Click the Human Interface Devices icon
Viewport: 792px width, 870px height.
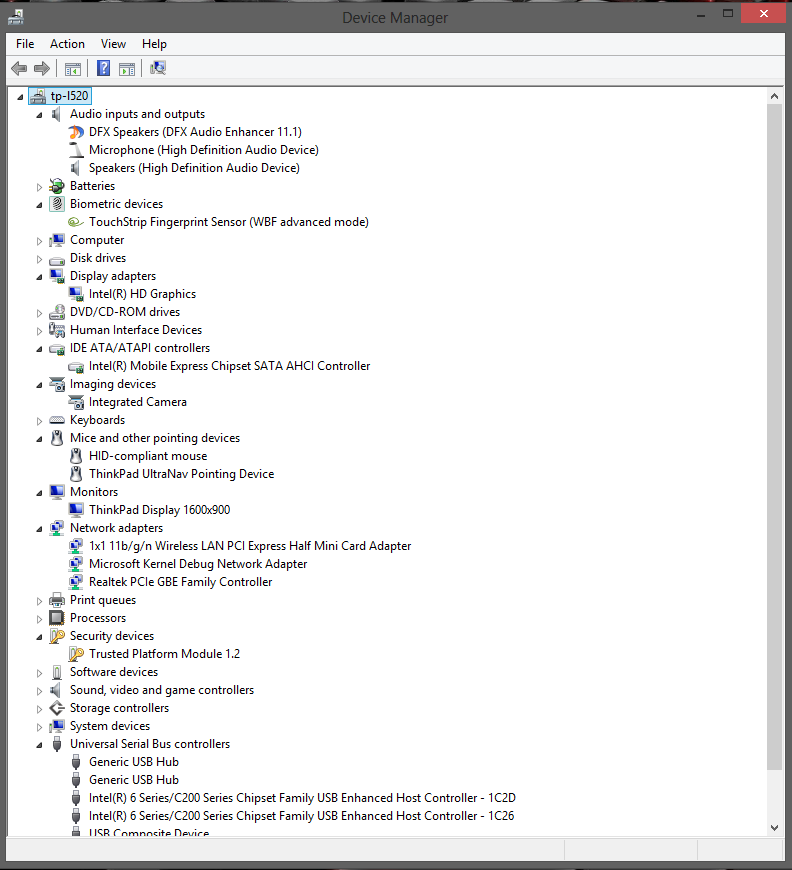click(x=57, y=330)
